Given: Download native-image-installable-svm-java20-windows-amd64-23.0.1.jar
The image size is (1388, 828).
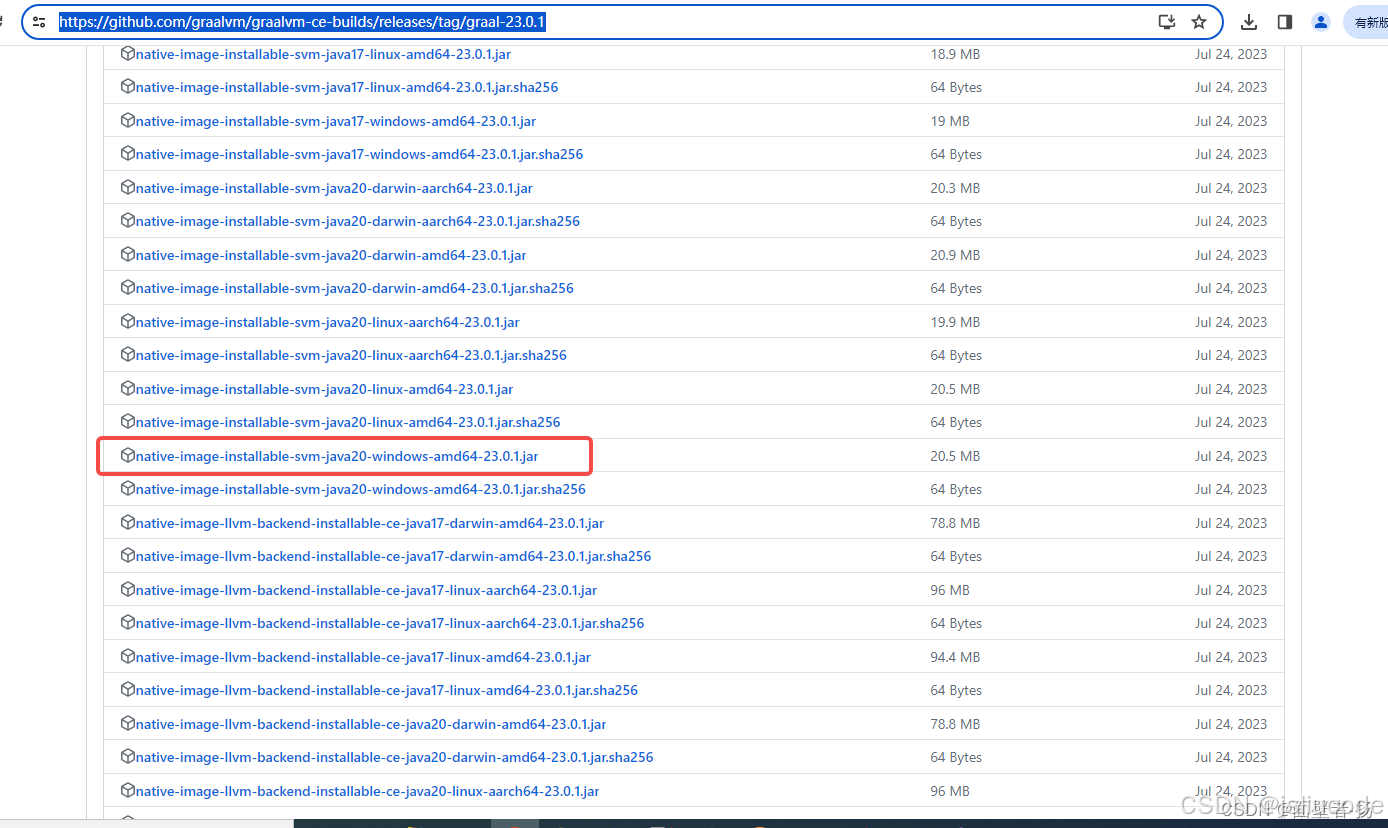Looking at the screenshot, I should point(337,456).
